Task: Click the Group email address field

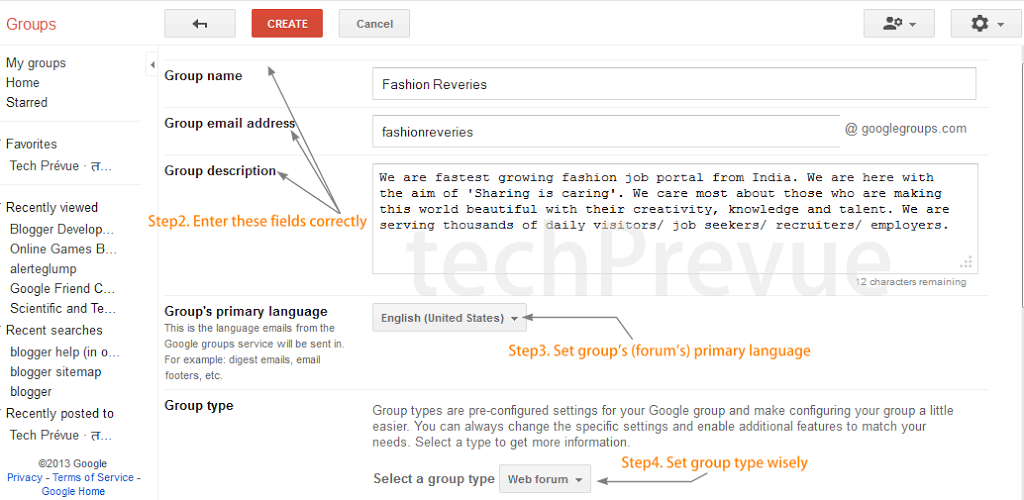Action: (x=606, y=132)
